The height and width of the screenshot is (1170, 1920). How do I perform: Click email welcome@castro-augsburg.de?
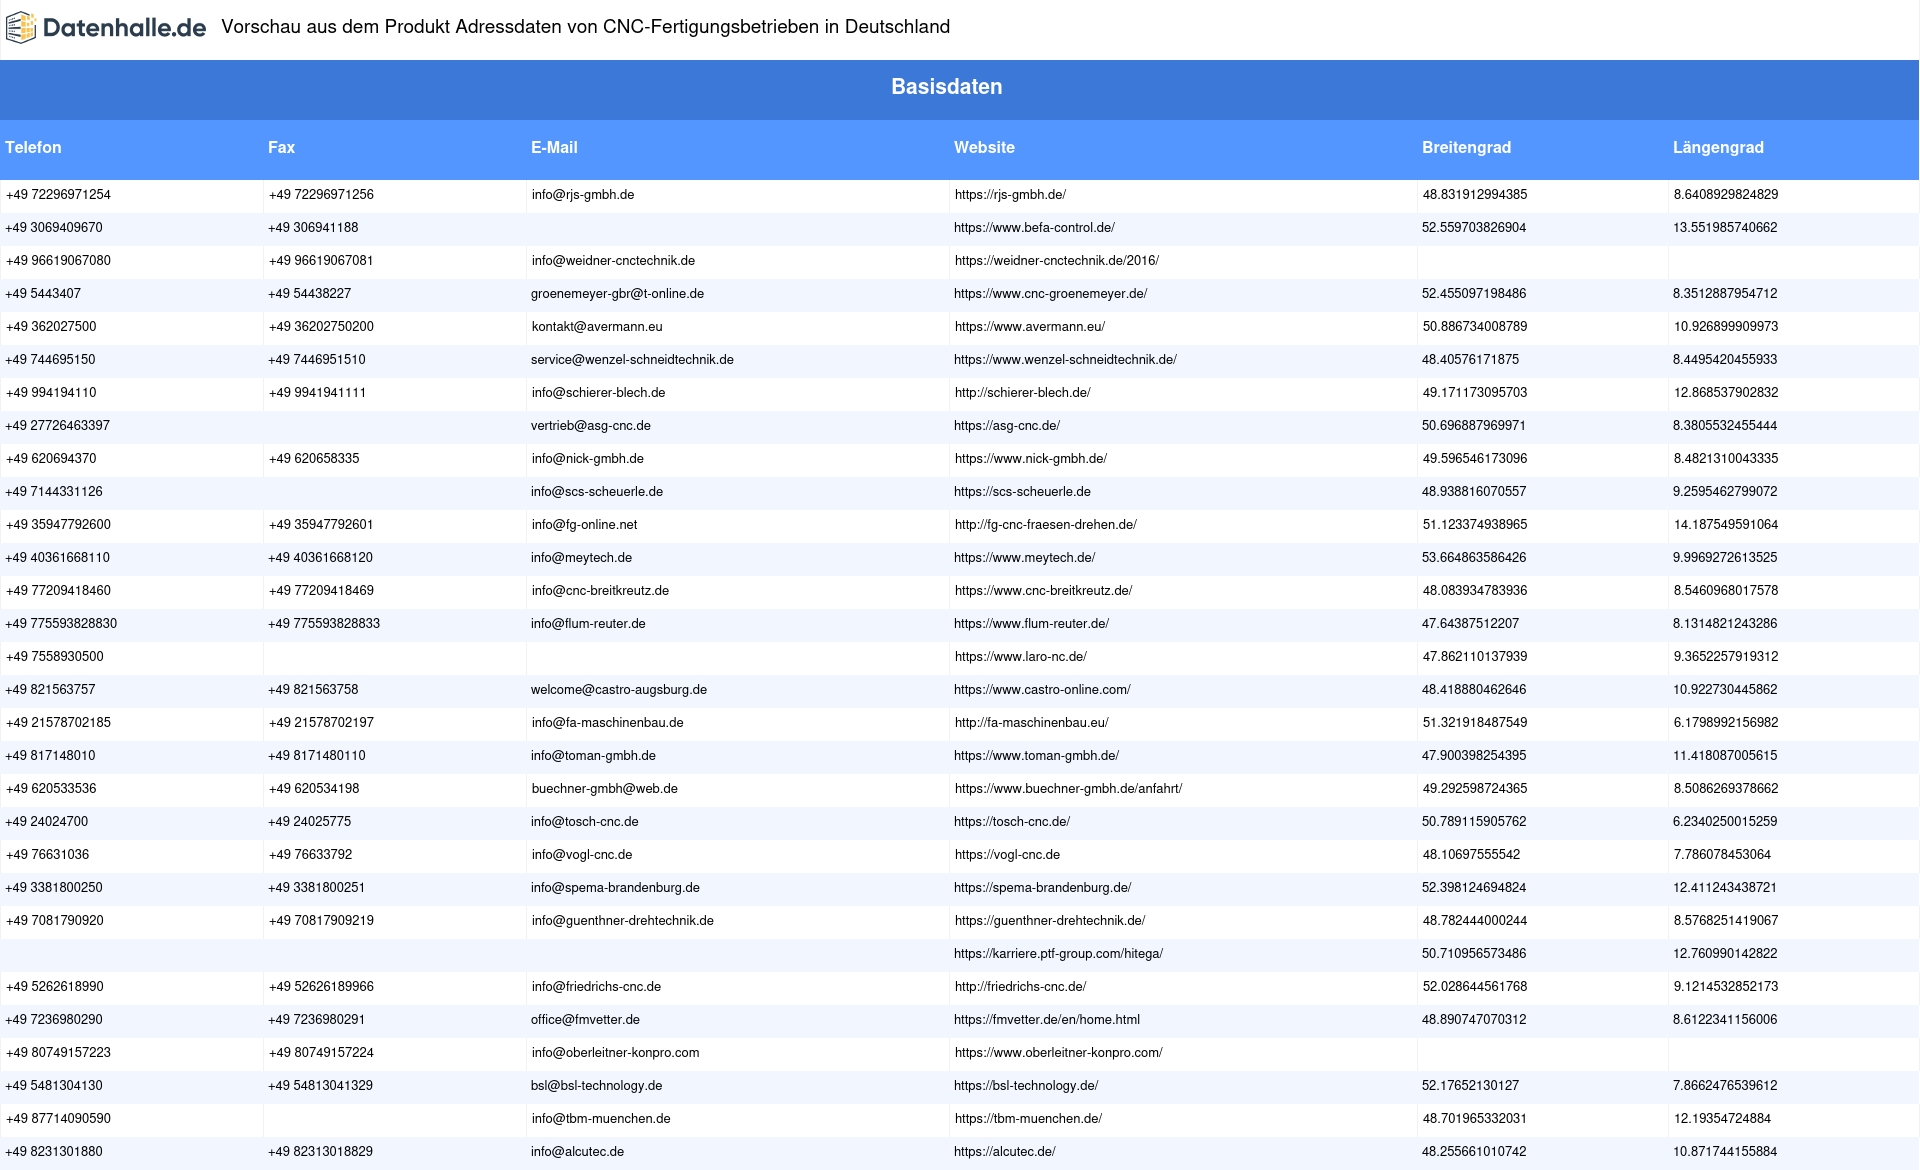point(619,690)
